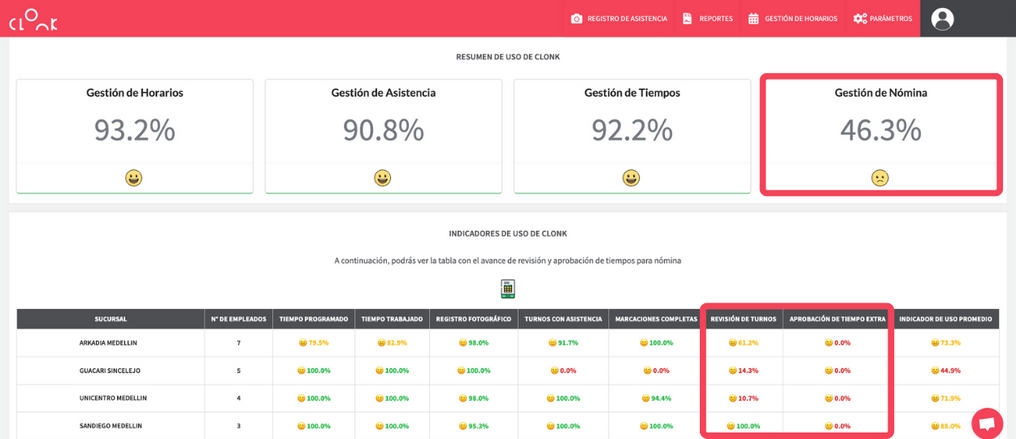This screenshot has height=439, width=1016.
Task: Click the camera icon in navbar
Action: click(x=577, y=19)
